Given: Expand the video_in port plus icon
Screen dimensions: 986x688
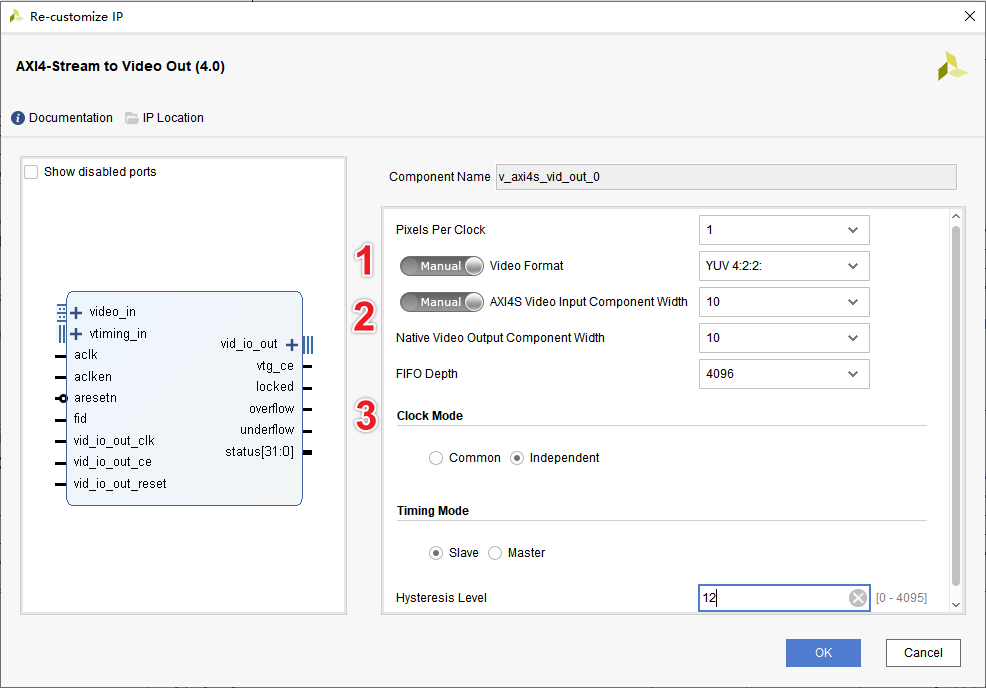Looking at the screenshot, I should [76, 312].
